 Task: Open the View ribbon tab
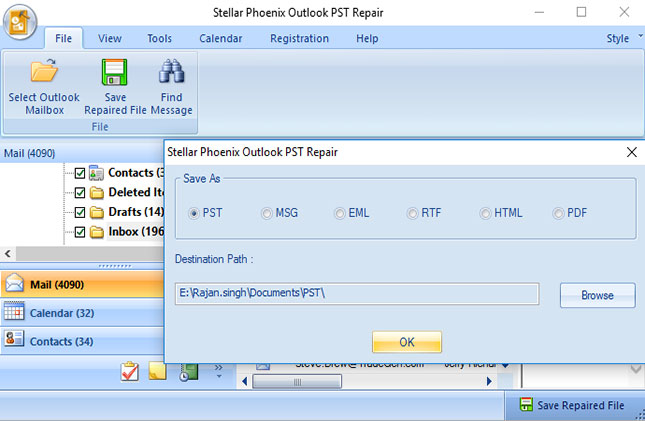109,39
